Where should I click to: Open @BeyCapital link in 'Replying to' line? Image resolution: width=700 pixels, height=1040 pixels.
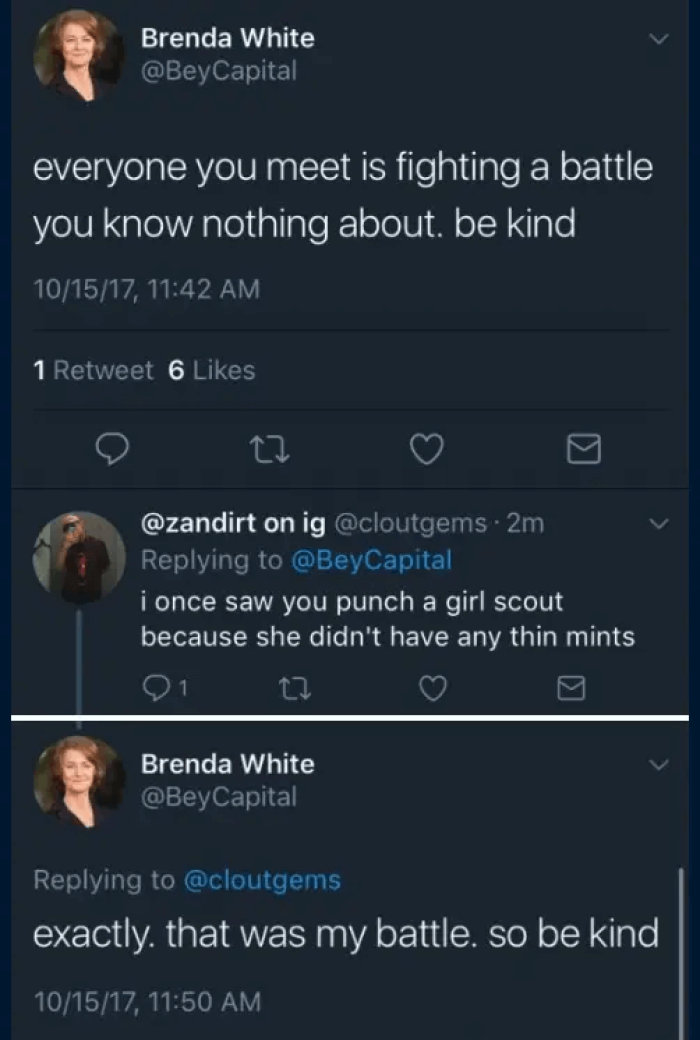pyautogui.click(x=370, y=560)
